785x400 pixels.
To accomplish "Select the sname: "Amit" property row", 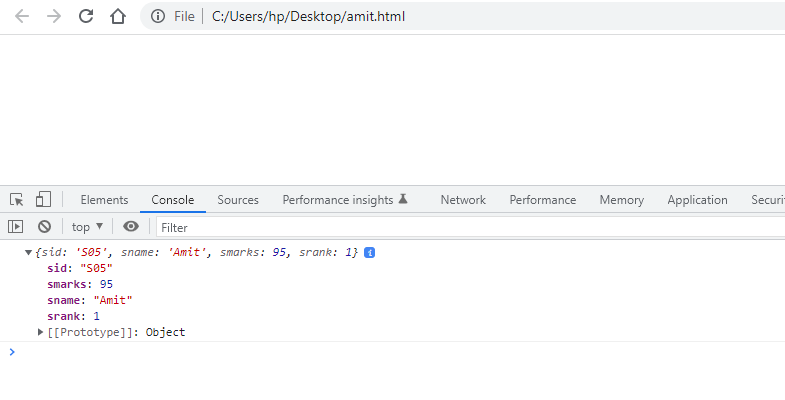I will [90, 300].
